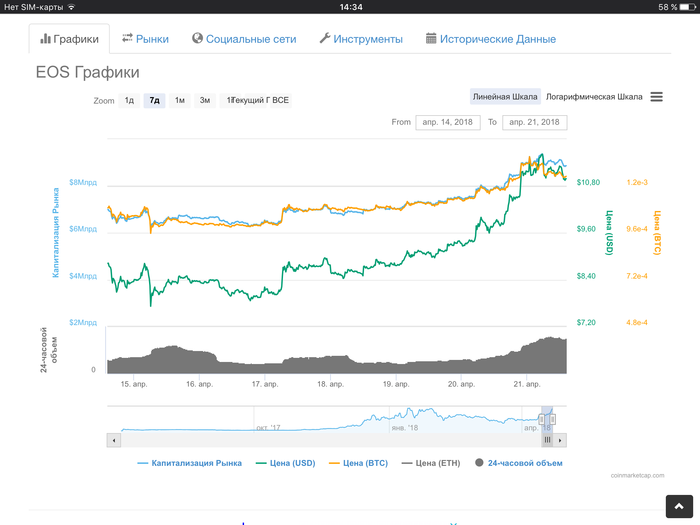Toggle Цена (BTC) series in legend
Image resolution: width=700 pixels, height=525 pixels.
[358, 463]
